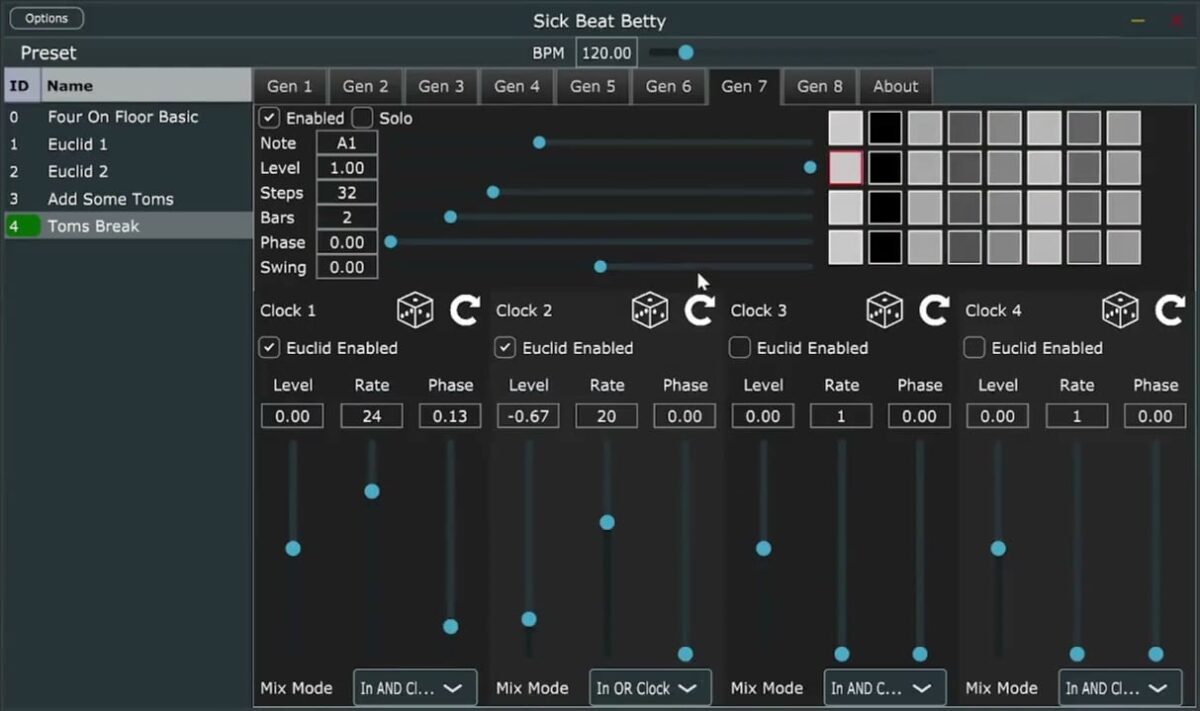Screen dimensions: 1200x711
Task: Toggle the Solo checkbox for Gen 7
Action: 363,117
